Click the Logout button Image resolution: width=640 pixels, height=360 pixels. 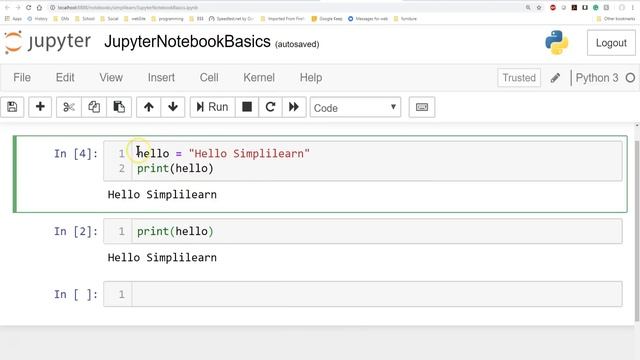611,43
